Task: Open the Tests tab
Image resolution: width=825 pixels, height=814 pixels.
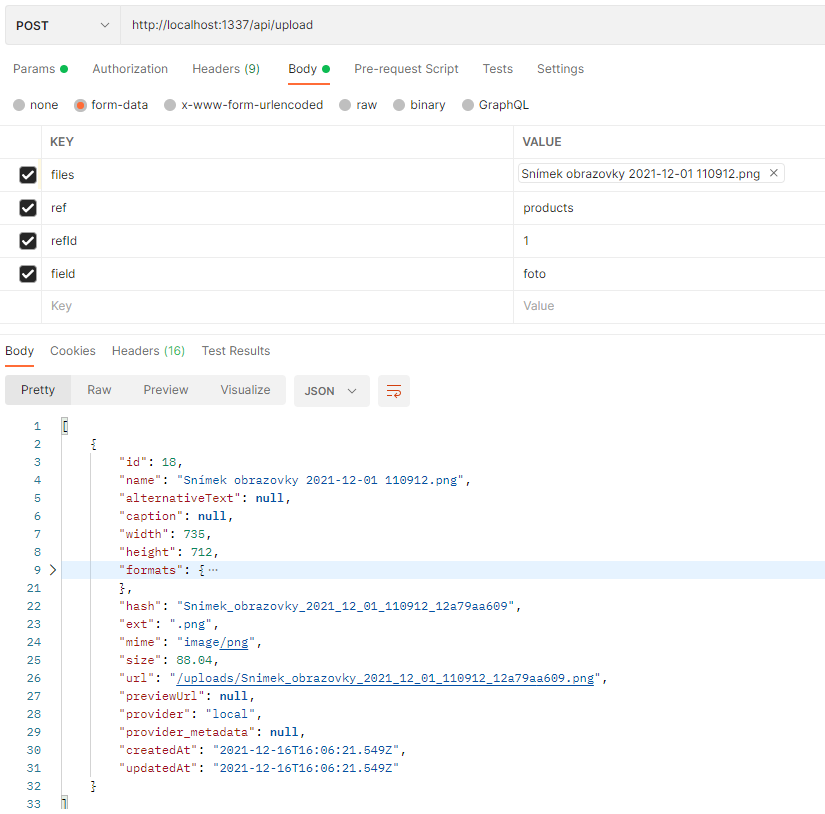Action: (498, 69)
